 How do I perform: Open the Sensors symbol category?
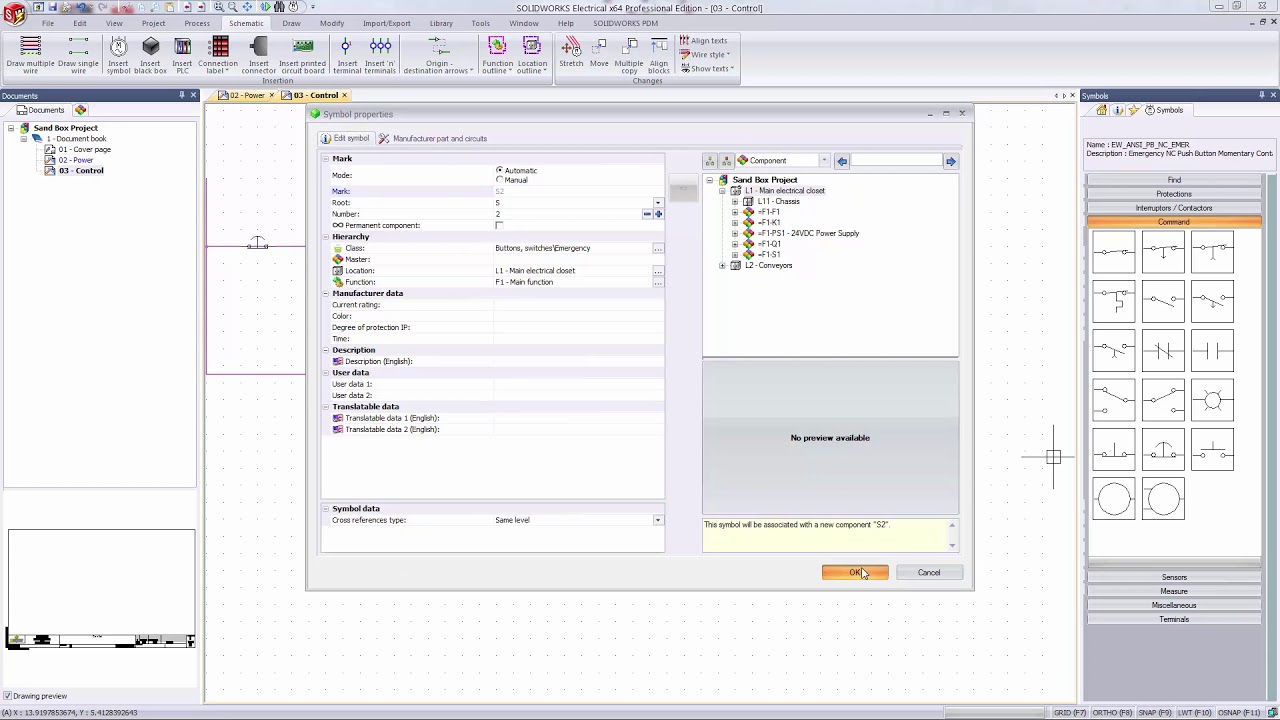click(x=1174, y=577)
